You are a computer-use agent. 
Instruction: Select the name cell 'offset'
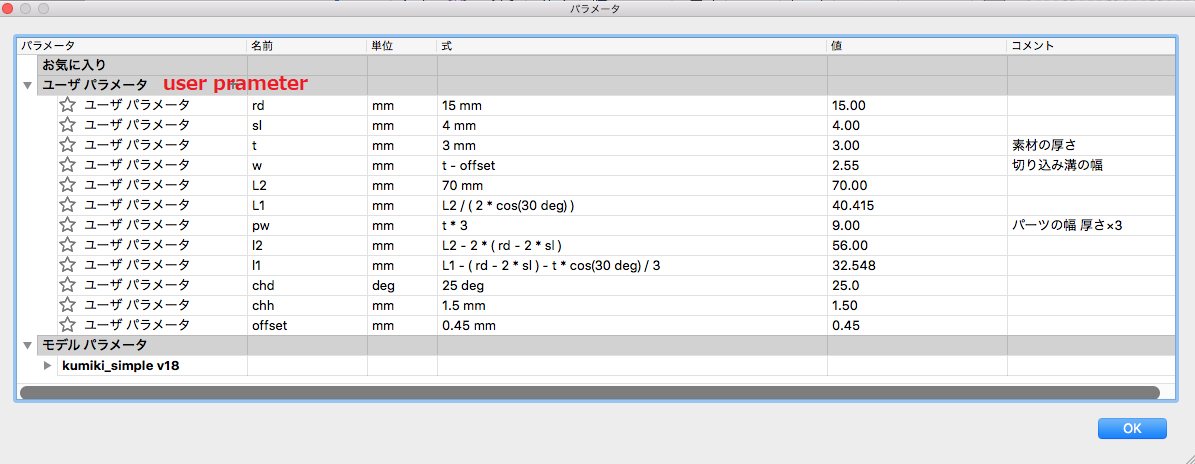[307, 325]
